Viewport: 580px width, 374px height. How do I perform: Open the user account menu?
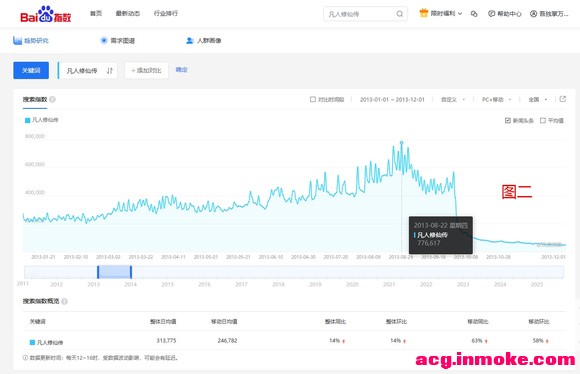[549, 14]
